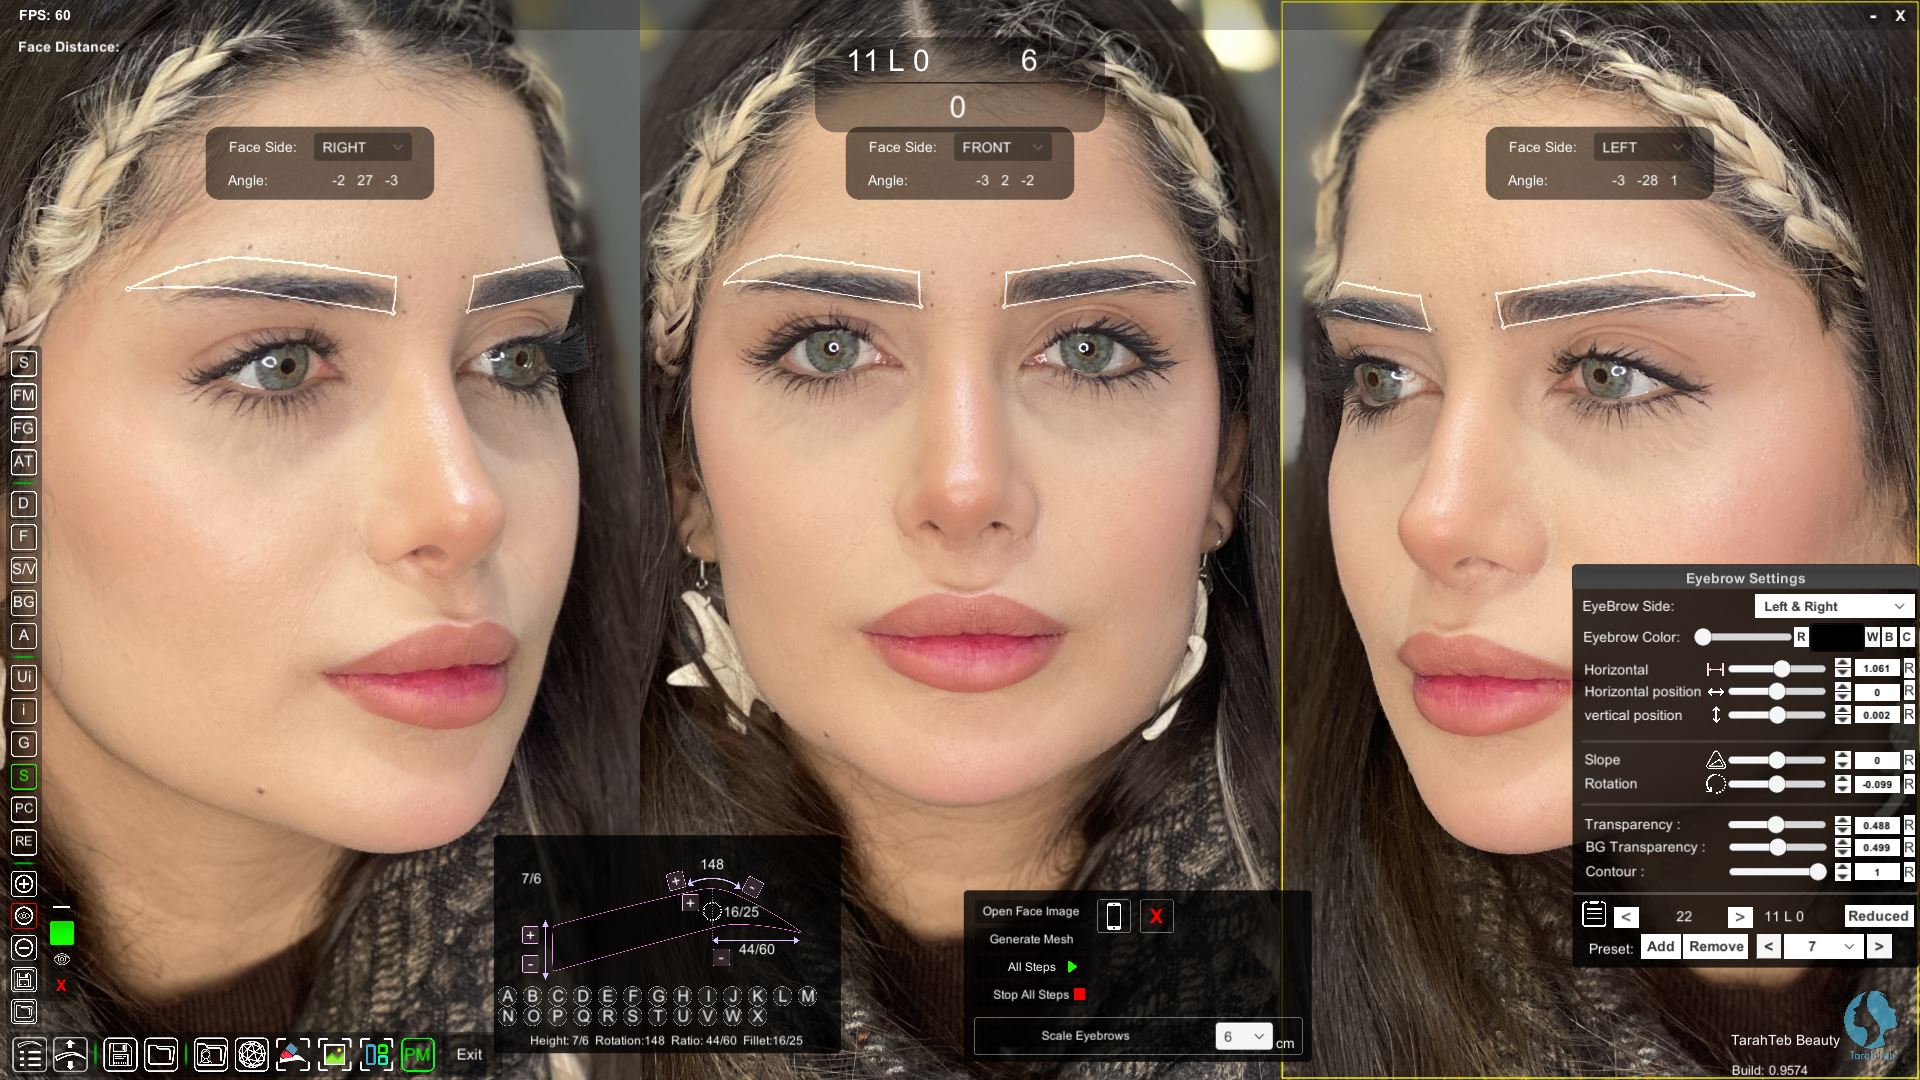Click the Add preset button

click(x=1660, y=946)
